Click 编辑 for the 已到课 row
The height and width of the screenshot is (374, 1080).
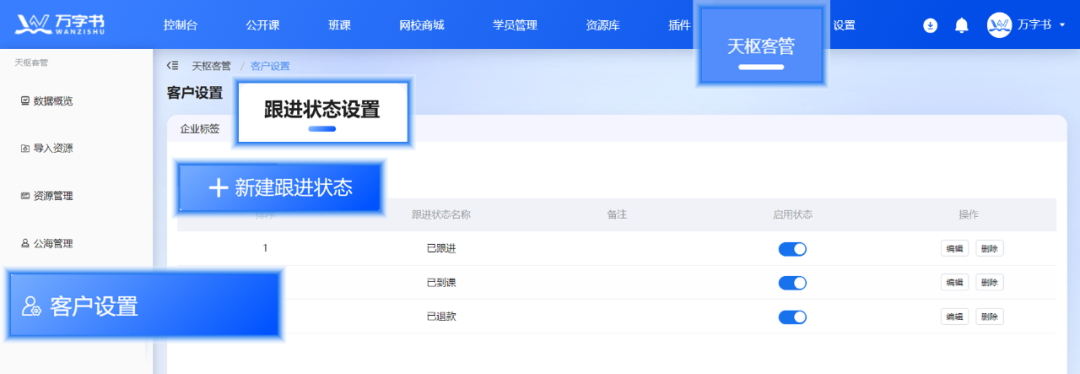955,282
